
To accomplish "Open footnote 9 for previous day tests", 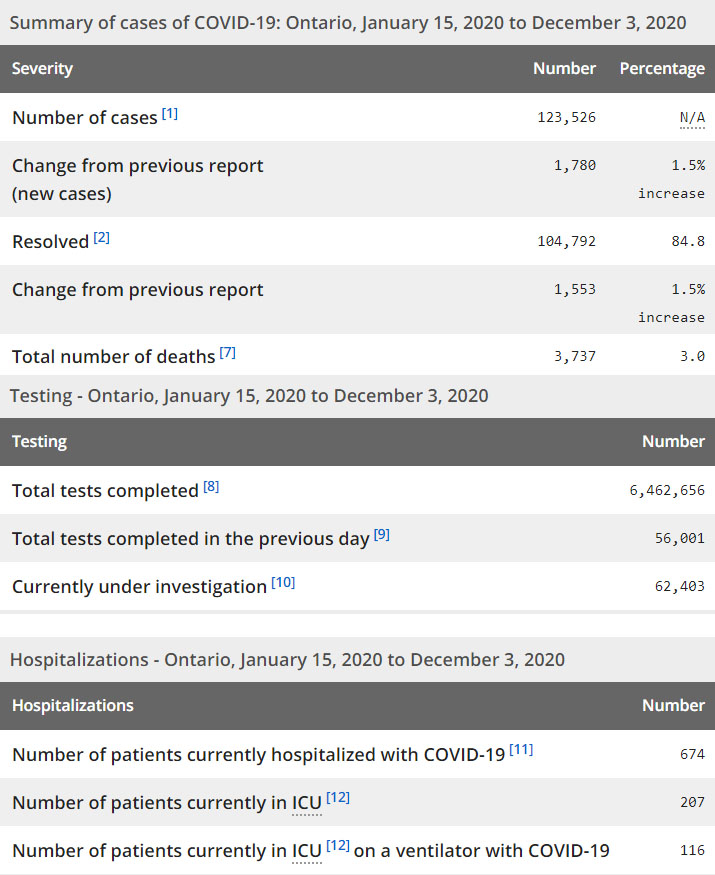I will click(382, 535).
